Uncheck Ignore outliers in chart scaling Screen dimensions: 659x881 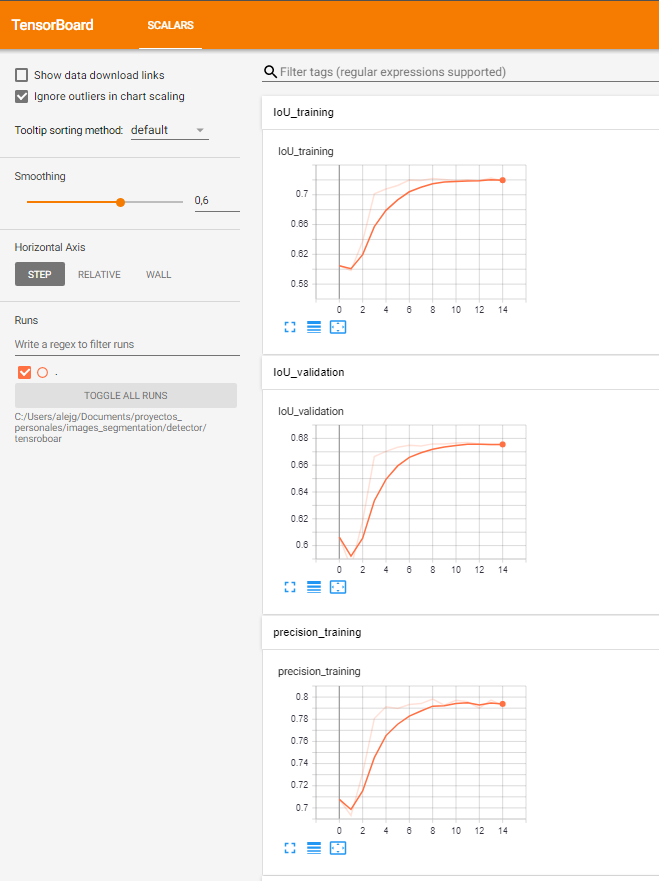click(21, 97)
